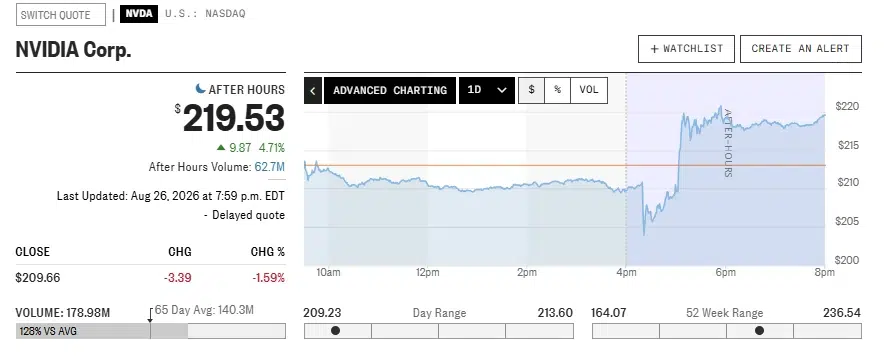The image size is (890, 362).
Task: Expand the dropdown arrow next to 1D
Action: 502,90
